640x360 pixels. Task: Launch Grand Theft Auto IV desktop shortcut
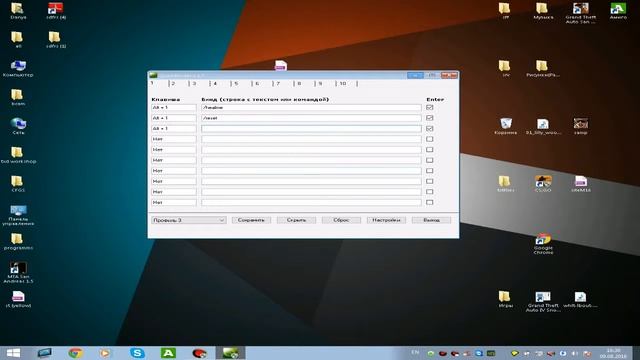pos(543,301)
